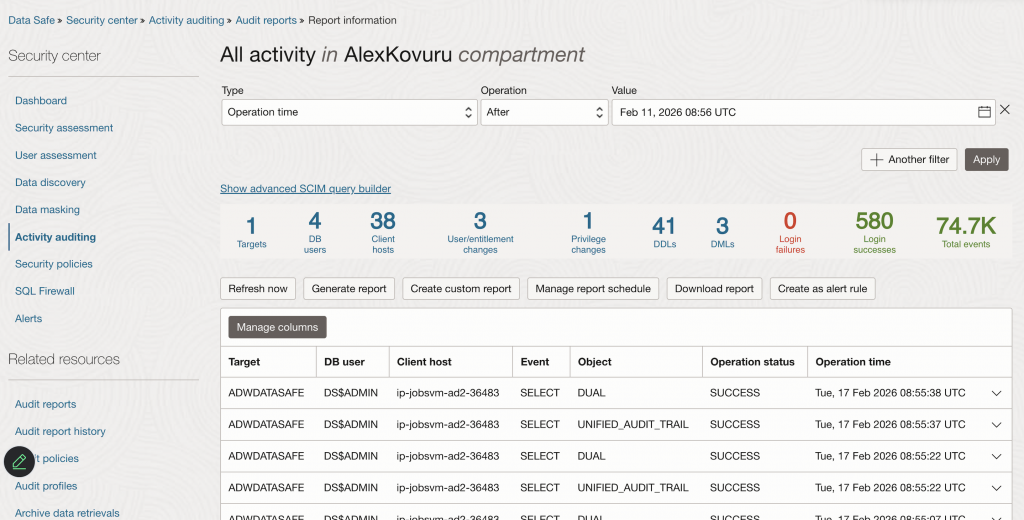Click the plus icon on Another filter
This screenshot has width=1024, height=520.
coord(876,160)
